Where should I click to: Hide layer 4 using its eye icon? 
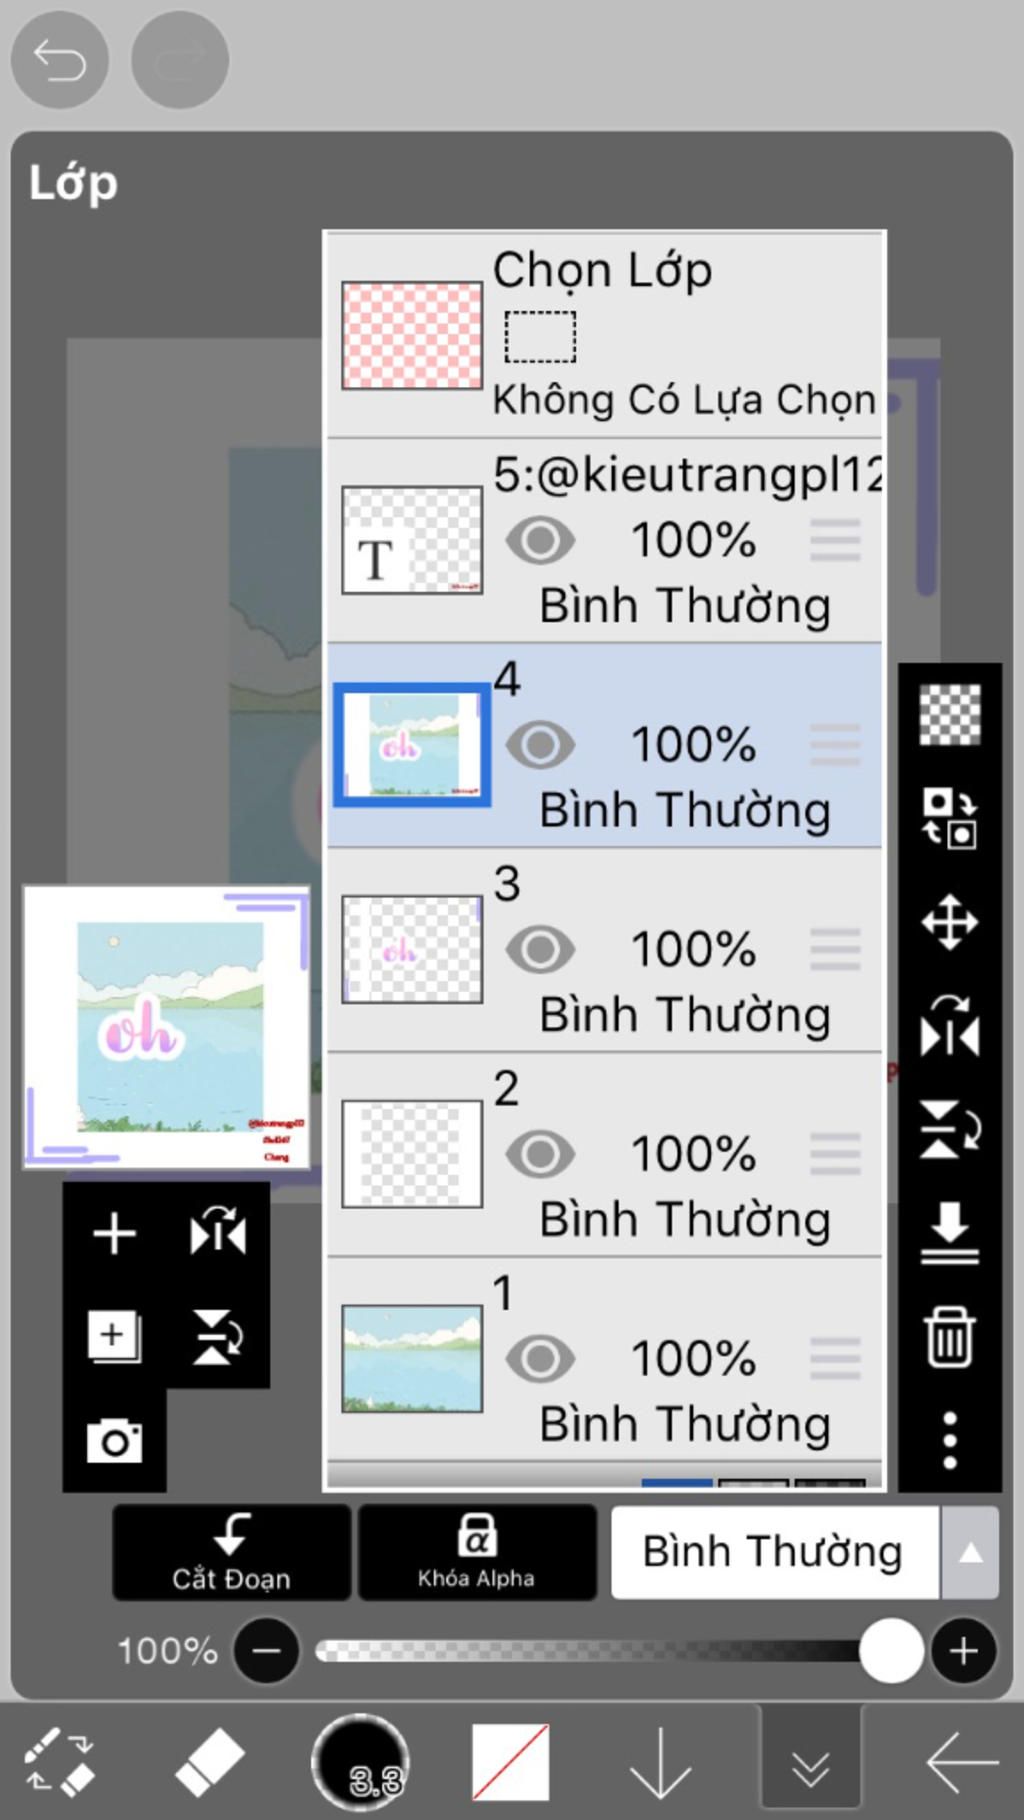tap(540, 745)
